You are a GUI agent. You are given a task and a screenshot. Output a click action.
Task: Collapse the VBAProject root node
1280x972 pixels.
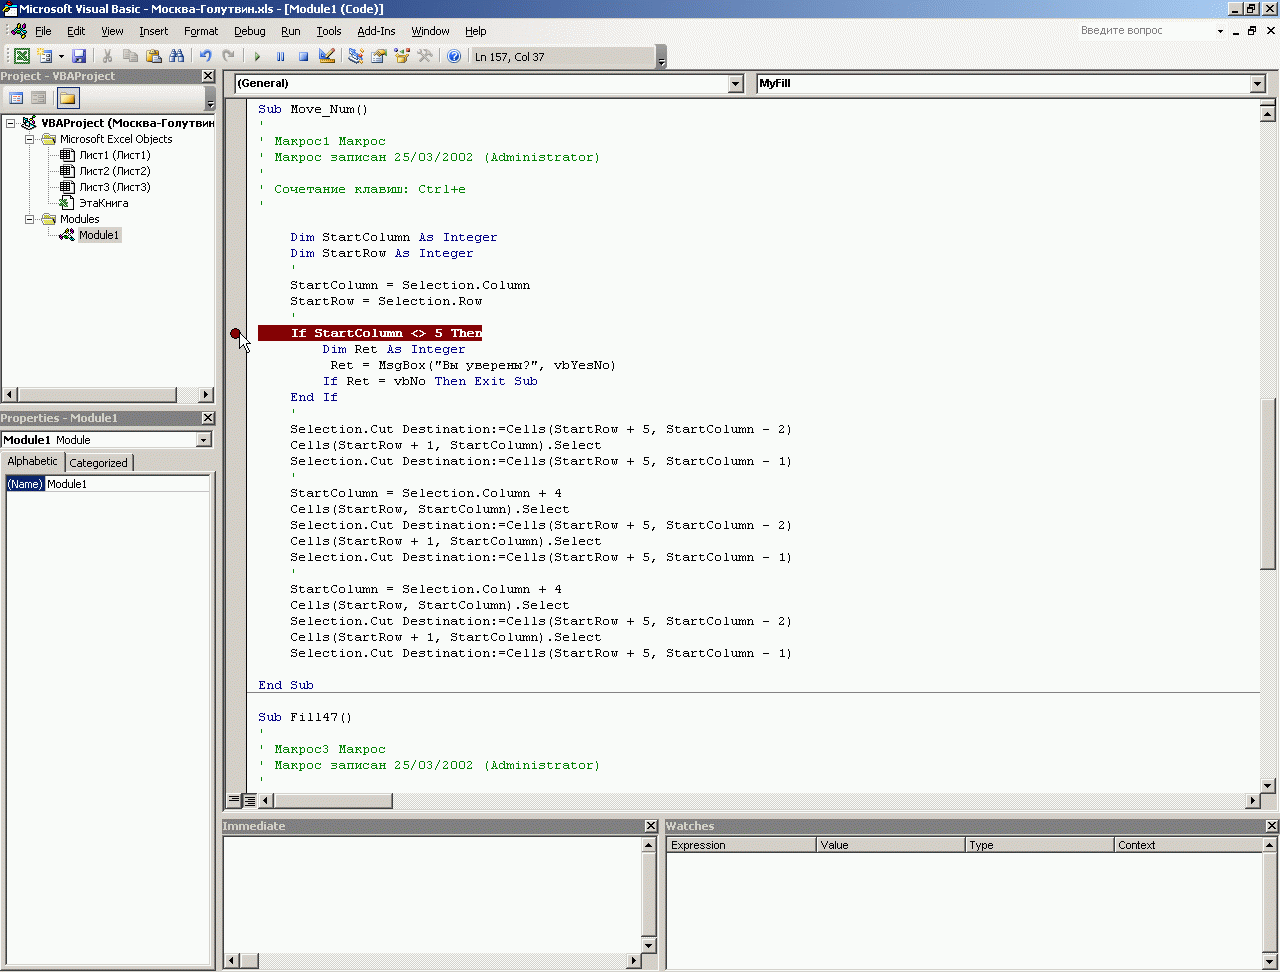[x=10, y=123]
